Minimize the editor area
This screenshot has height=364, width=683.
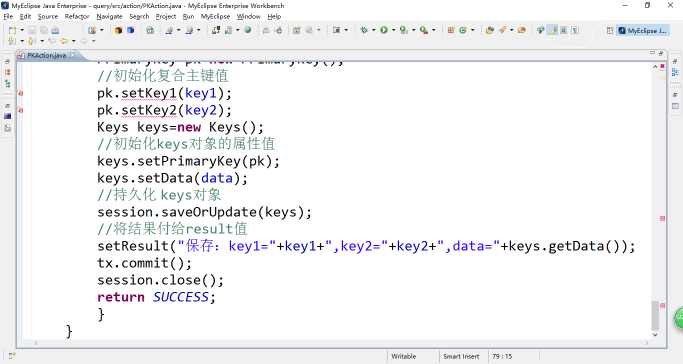coord(653,53)
